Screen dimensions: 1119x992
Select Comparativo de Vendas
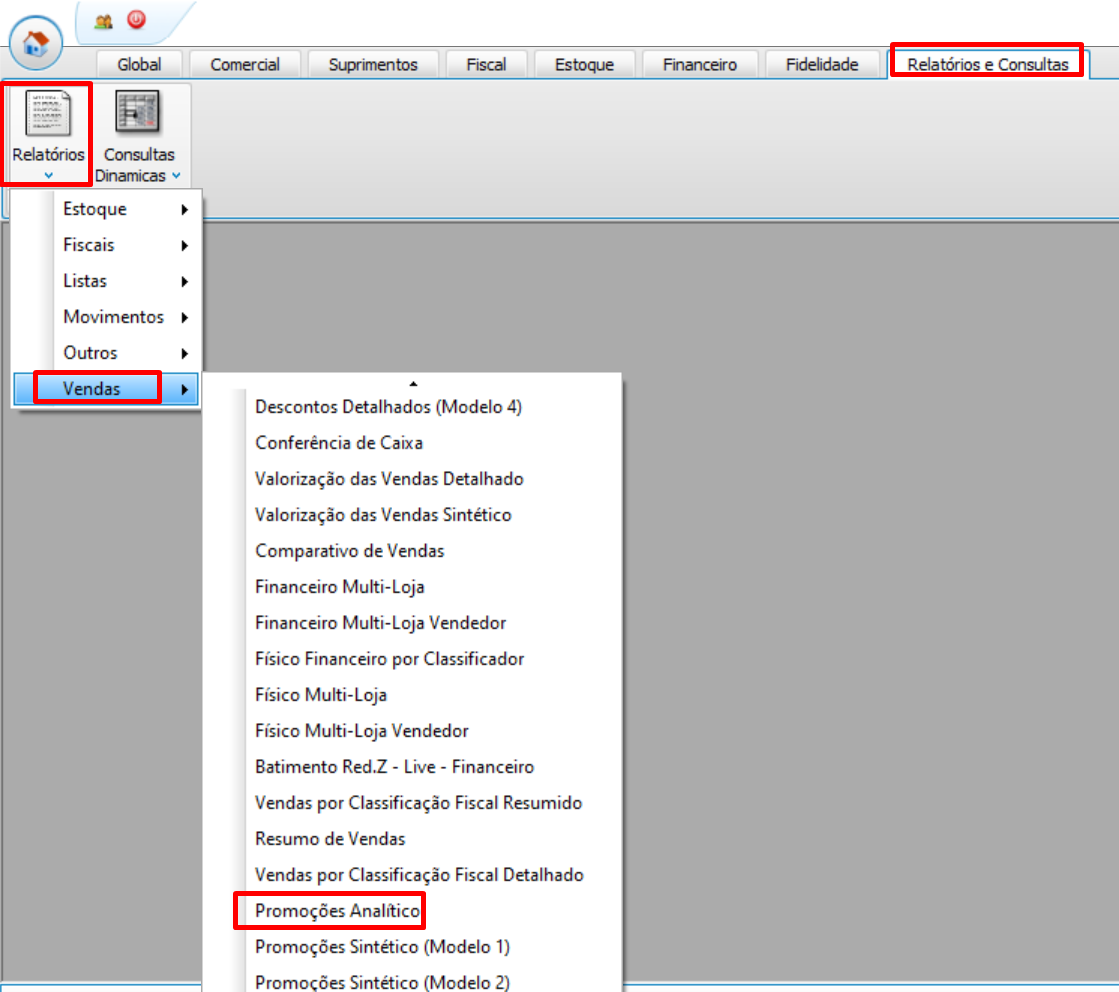pyautogui.click(x=350, y=551)
